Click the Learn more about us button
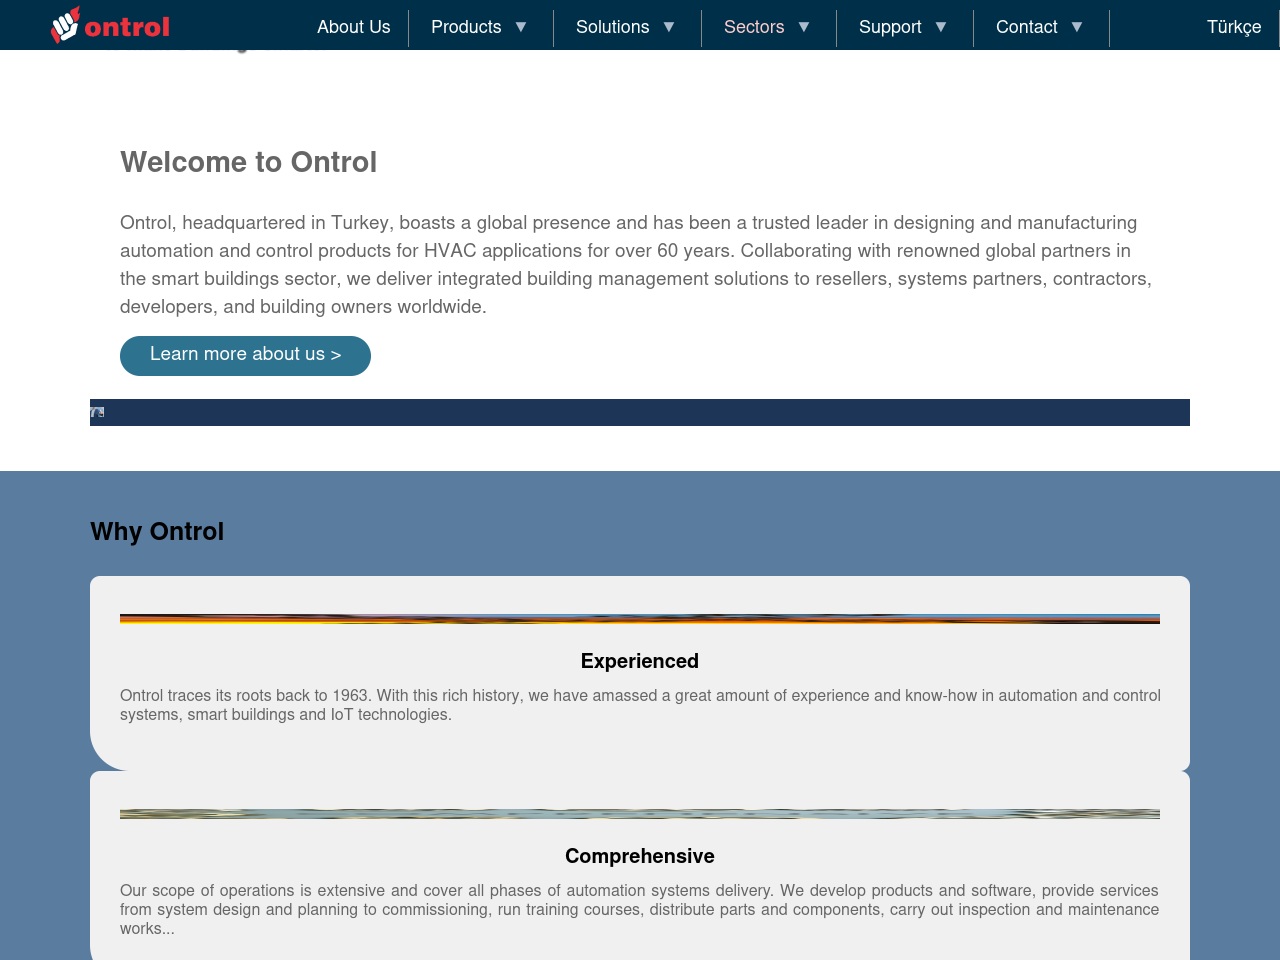Viewport: 1280px width, 960px height. [245, 355]
